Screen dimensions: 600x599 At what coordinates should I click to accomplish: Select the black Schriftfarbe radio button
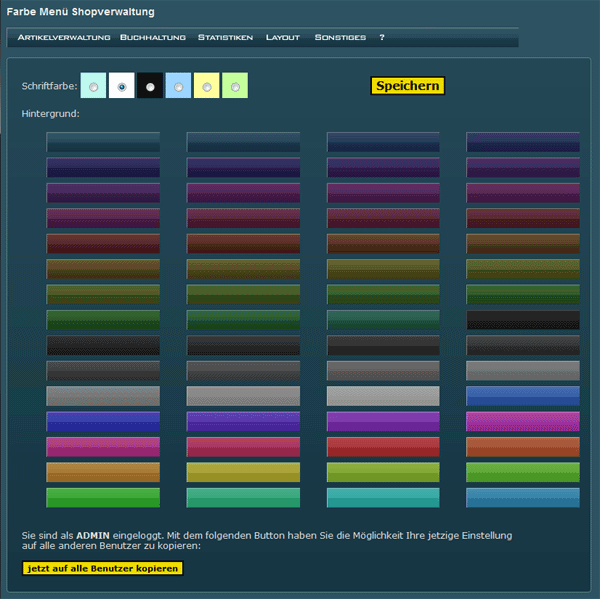(x=150, y=87)
